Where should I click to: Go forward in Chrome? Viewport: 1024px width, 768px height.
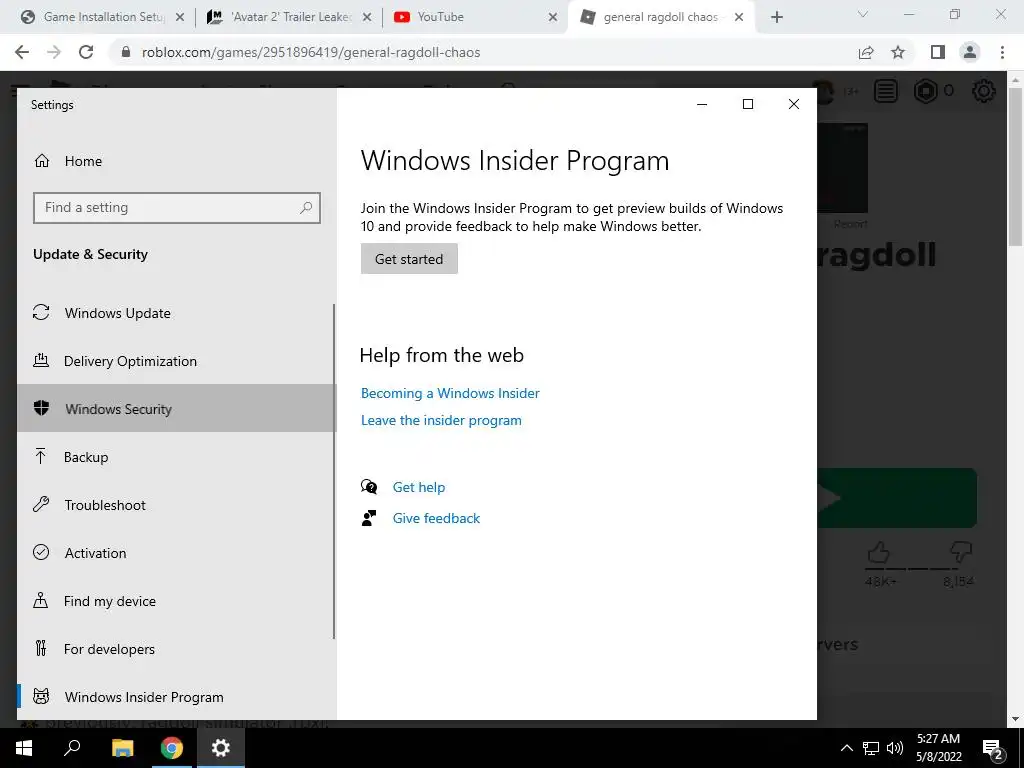click(54, 52)
